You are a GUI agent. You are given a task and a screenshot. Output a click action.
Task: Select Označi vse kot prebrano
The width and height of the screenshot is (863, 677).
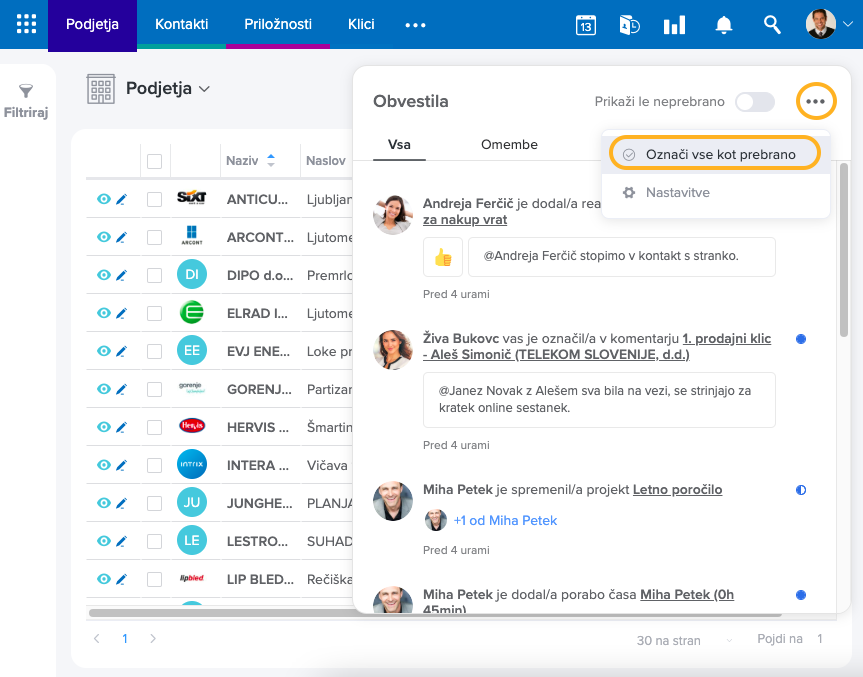[714, 154]
